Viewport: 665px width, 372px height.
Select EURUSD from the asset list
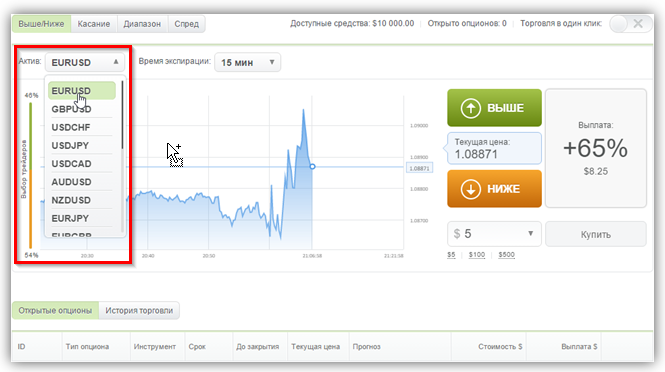tap(82, 91)
